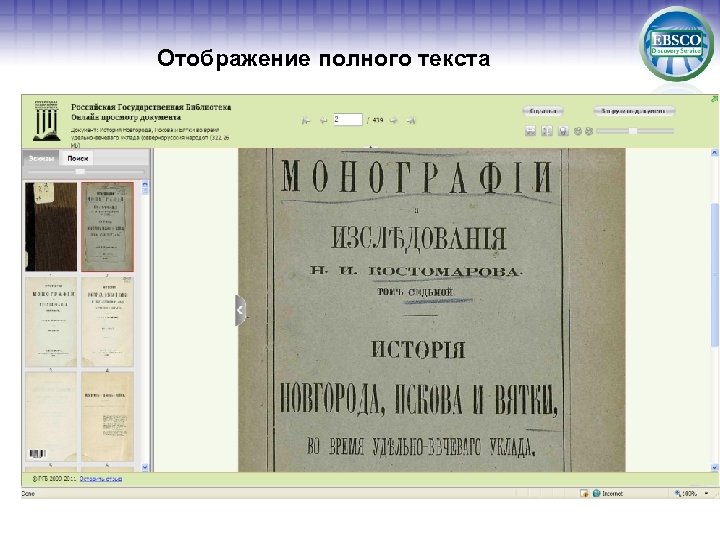Click the zoom in round icon
The height and width of the screenshot is (540, 720).
click(589, 131)
